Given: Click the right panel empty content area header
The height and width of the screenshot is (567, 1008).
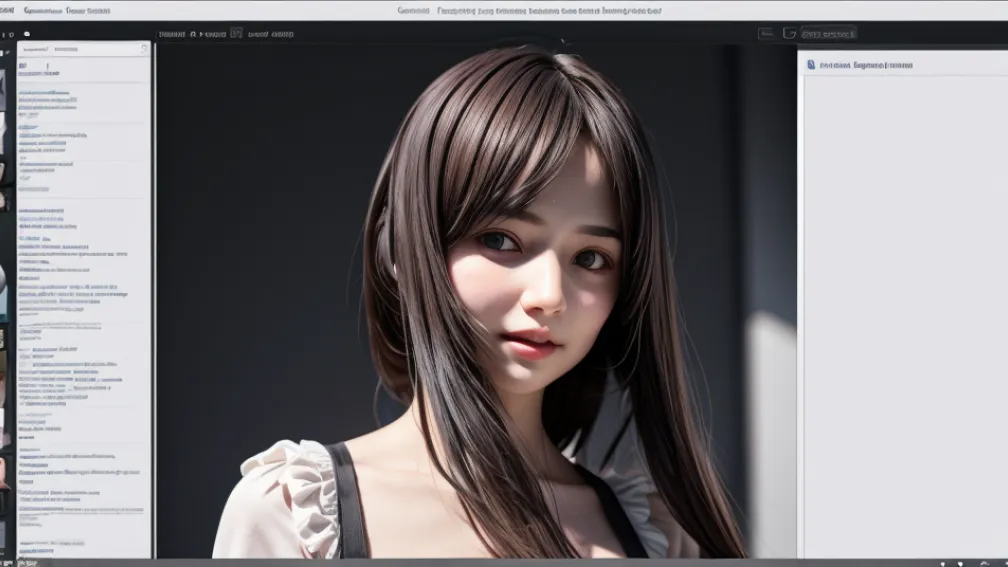Looking at the screenshot, I should point(903,65).
